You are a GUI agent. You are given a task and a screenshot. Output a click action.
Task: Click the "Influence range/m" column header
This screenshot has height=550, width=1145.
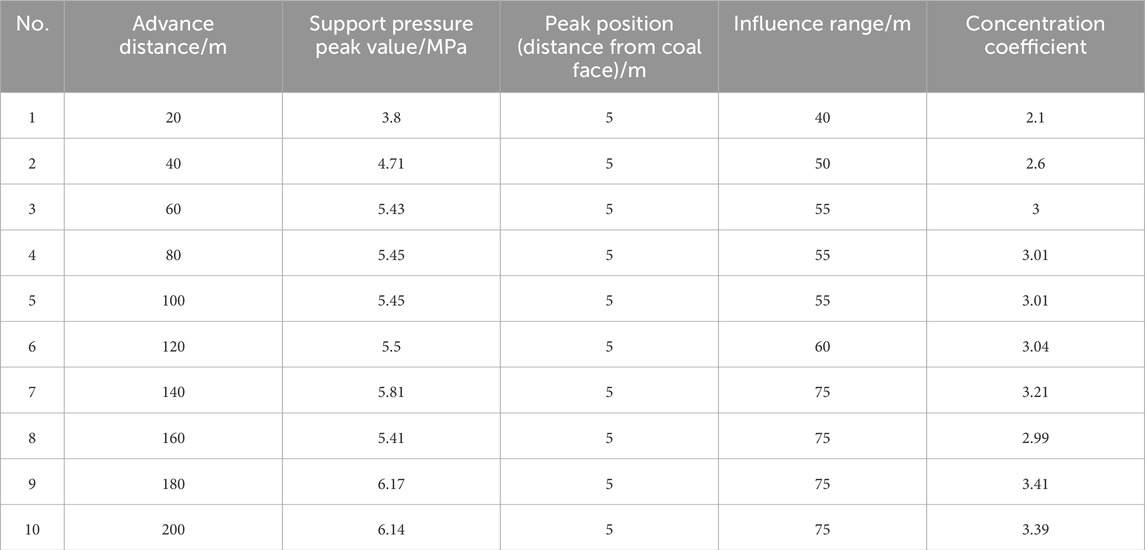tap(822, 24)
